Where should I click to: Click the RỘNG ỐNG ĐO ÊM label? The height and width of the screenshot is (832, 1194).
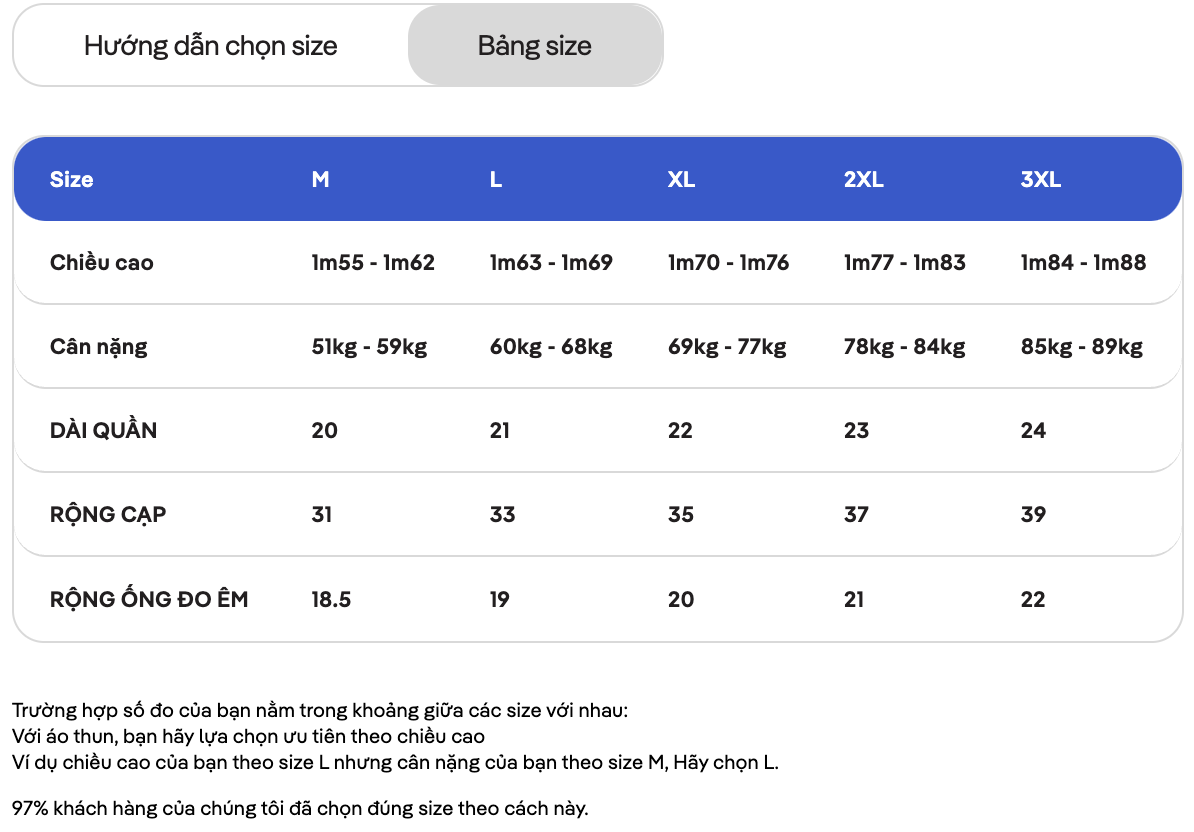pyautogui.click(x=149, y=599)
